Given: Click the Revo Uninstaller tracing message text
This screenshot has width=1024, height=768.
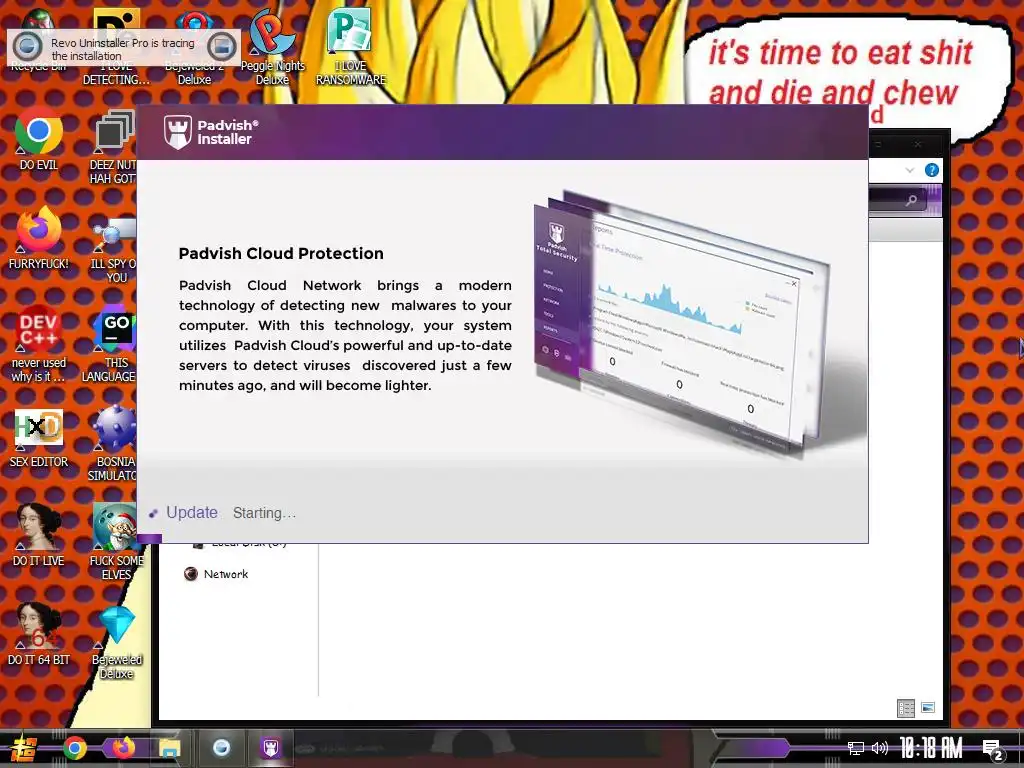Looking at the screenshot, I should tap(123, 49).
